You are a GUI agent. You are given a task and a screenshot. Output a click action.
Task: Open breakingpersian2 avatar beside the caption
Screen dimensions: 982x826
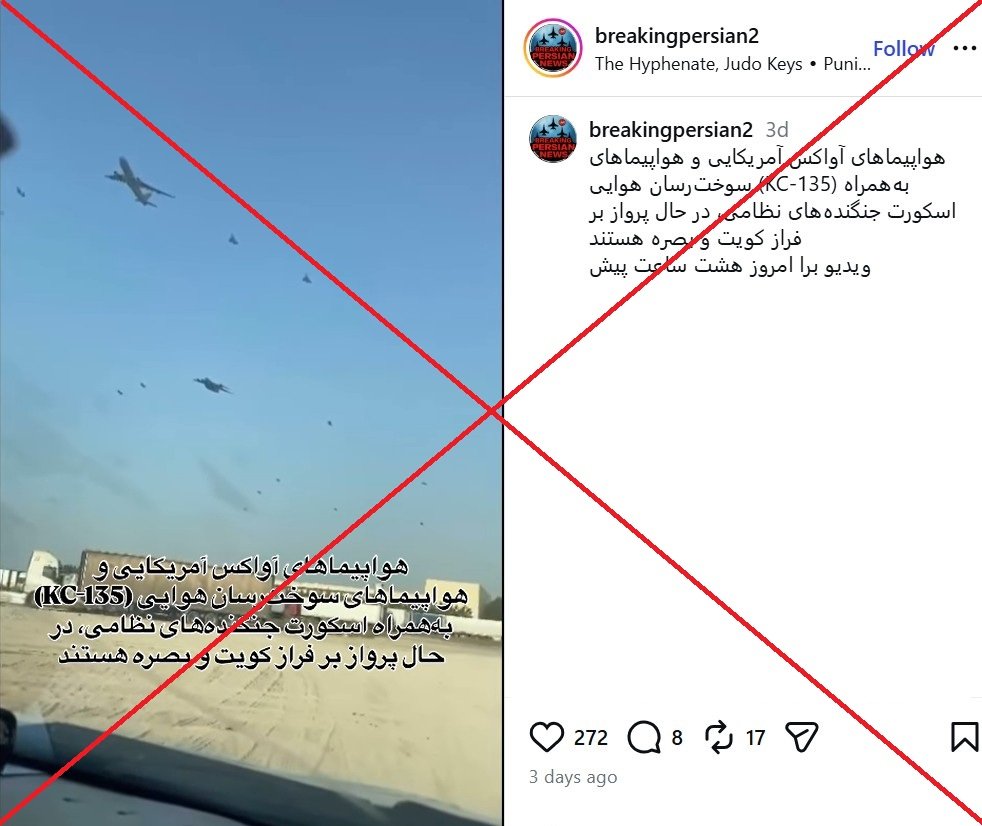click(x=553, y=138)
